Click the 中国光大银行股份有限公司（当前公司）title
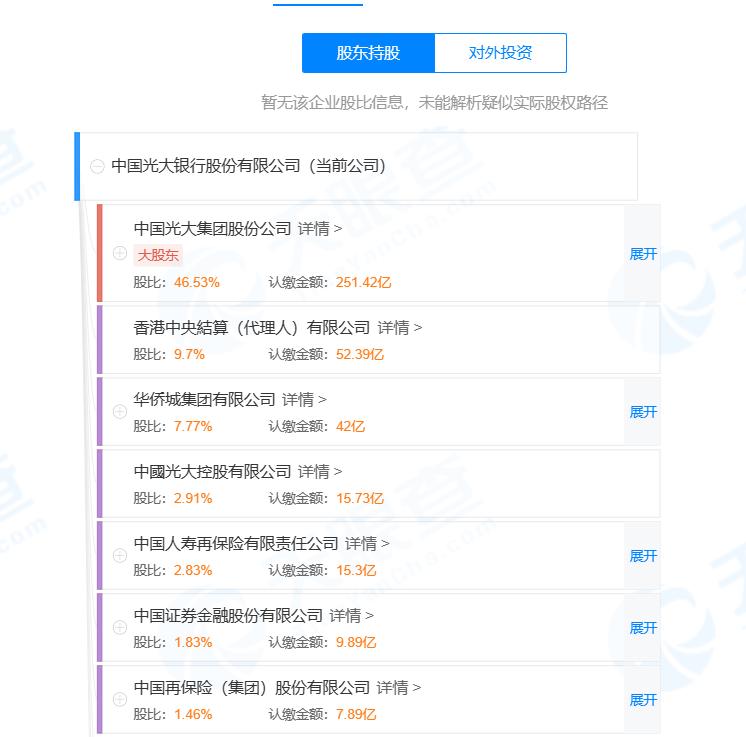The height and width of the screenshot is (737, 746). [x=248, y=166]
